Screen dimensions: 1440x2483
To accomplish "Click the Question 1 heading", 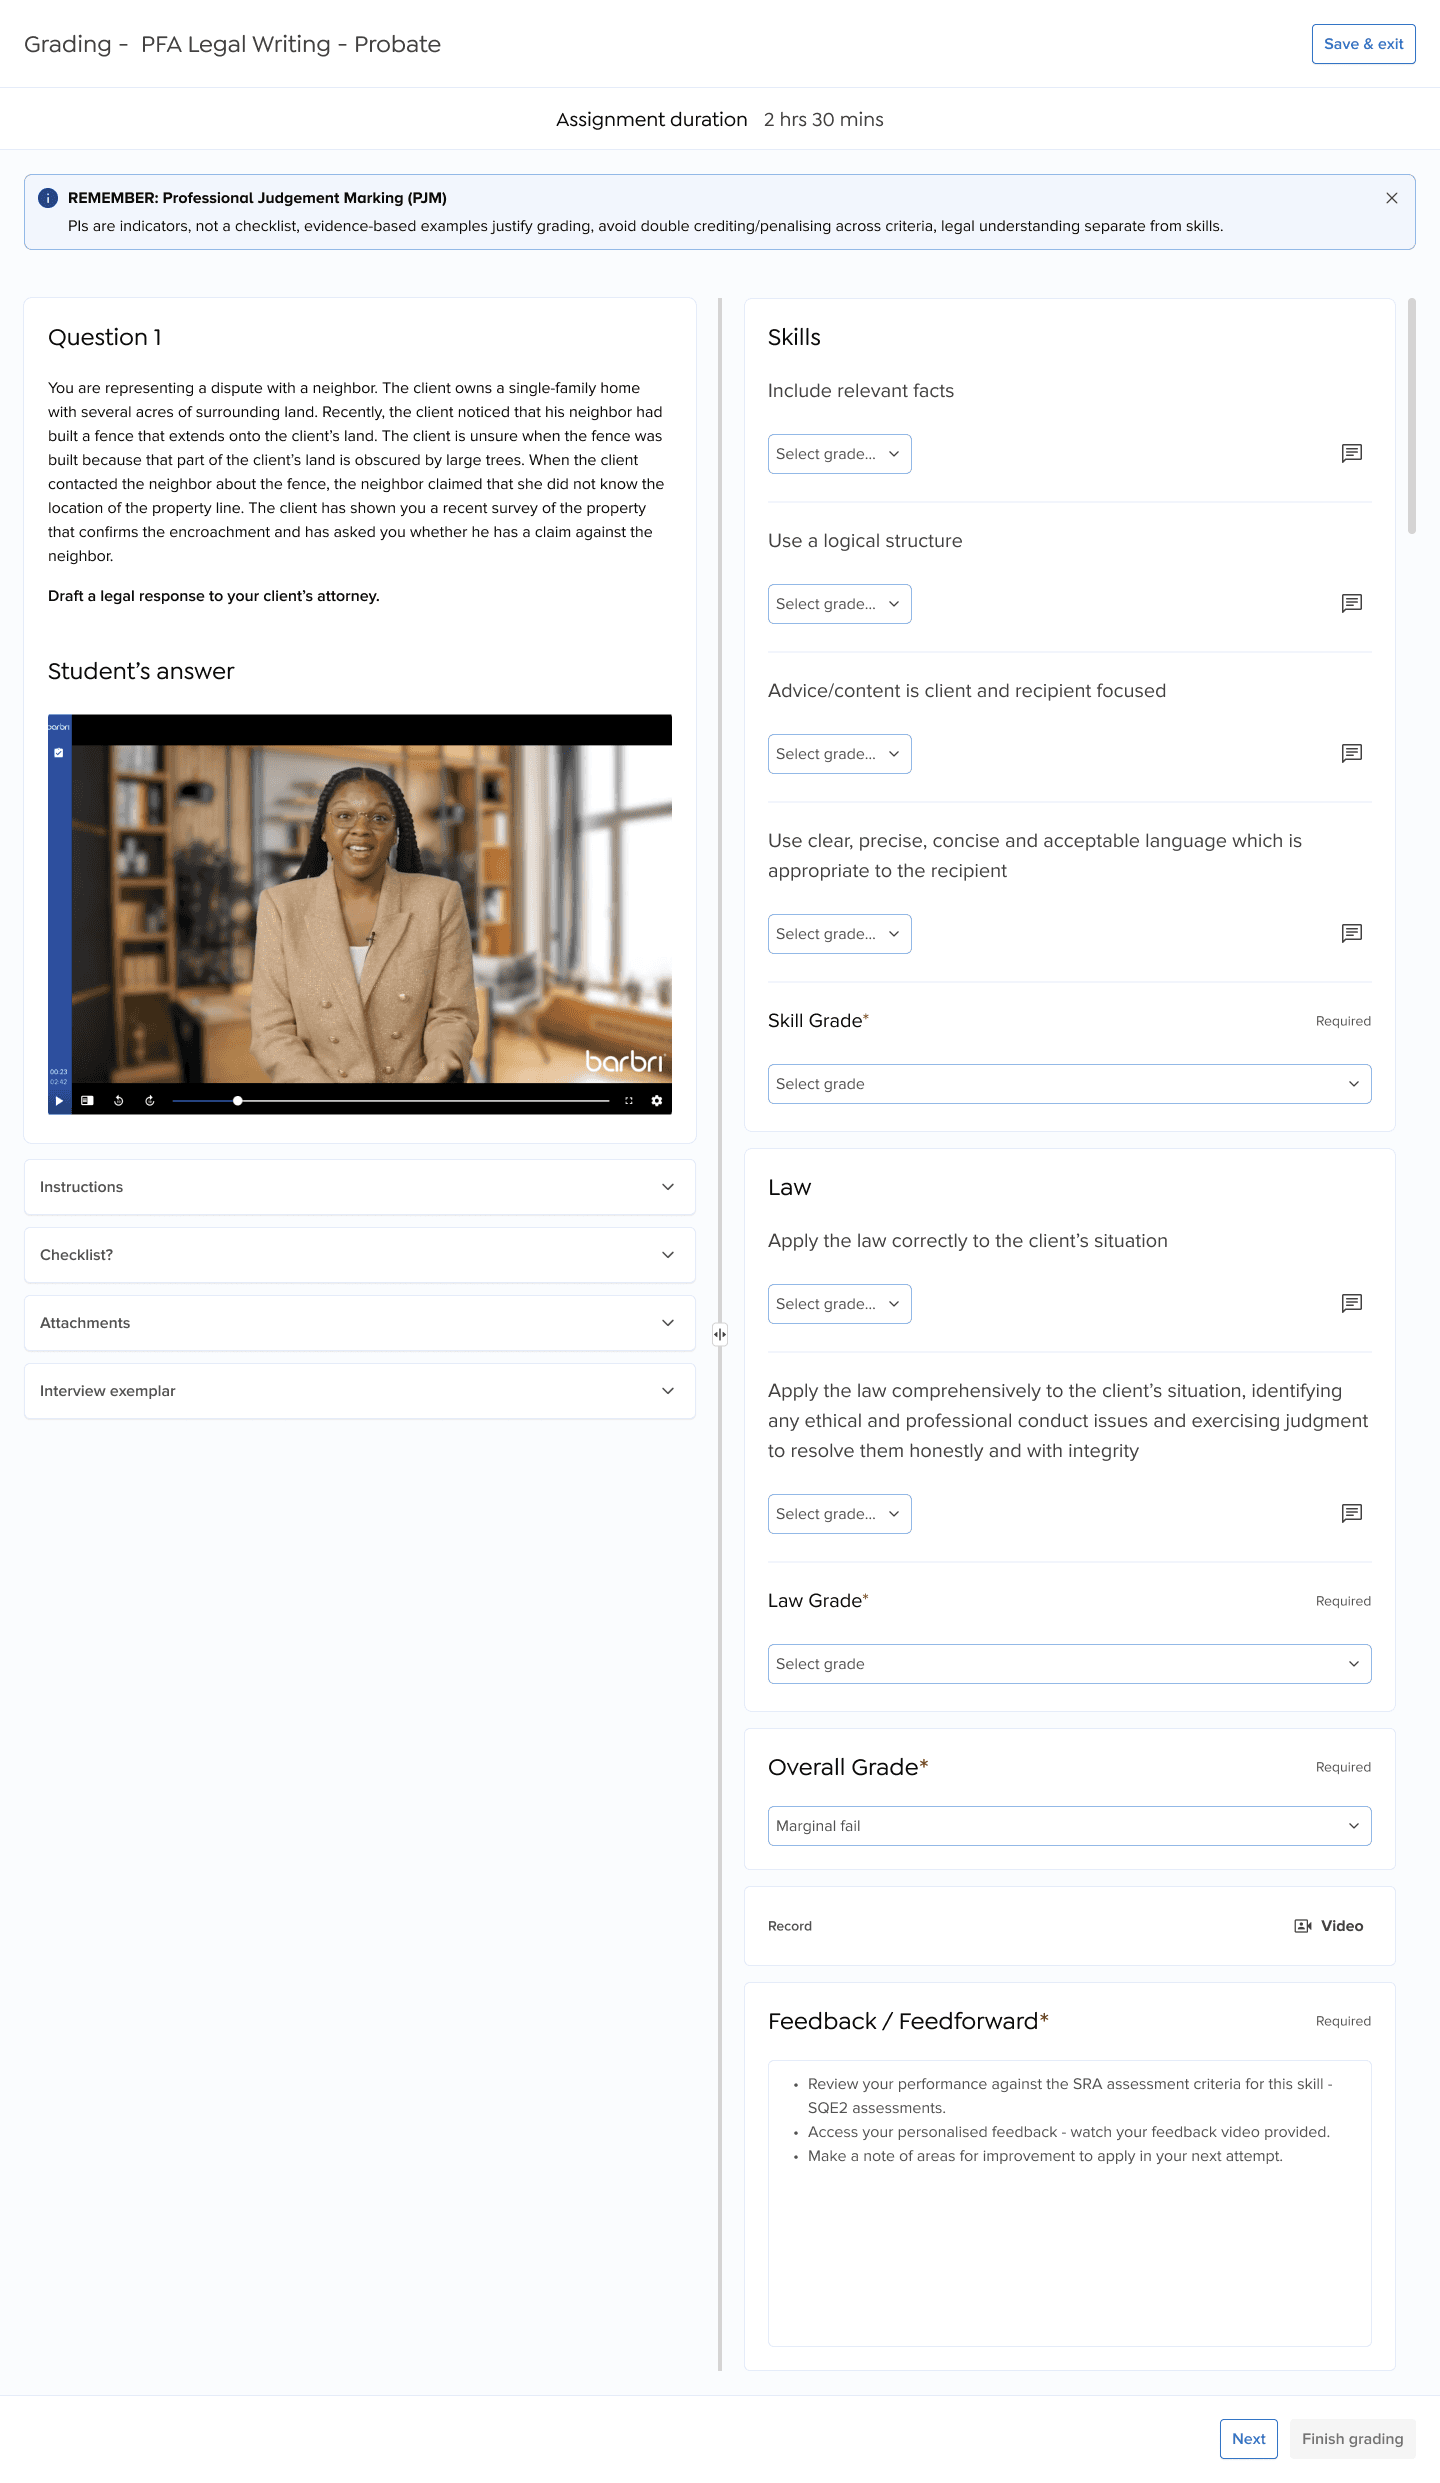I will click(x=105, y=338).
